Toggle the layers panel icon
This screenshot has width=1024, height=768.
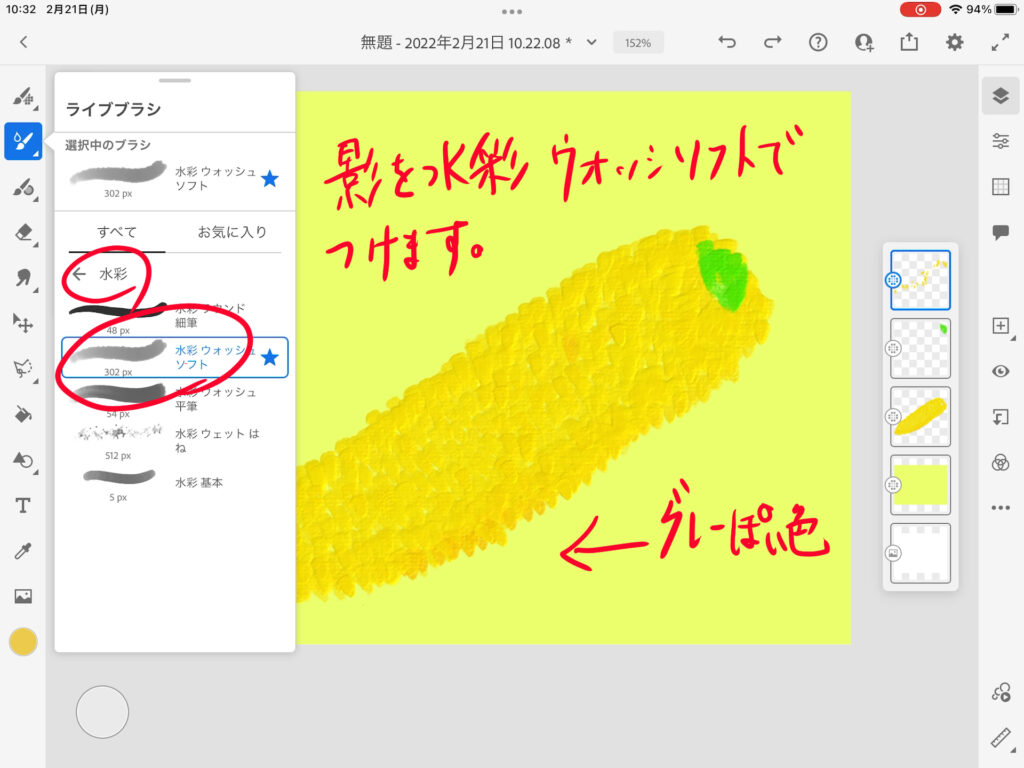(1000, 95)
